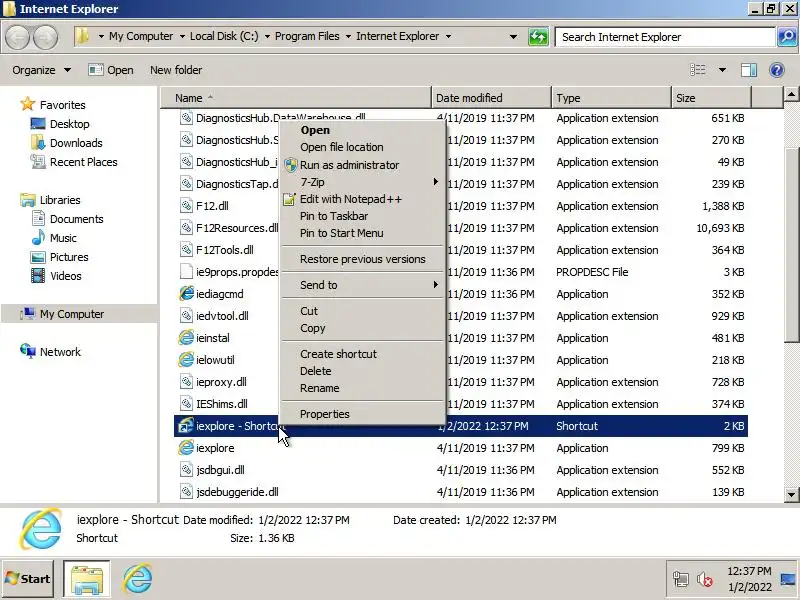Click the change view icon
The width and height of the screenshot is (800, 600).
pos(697,70)
